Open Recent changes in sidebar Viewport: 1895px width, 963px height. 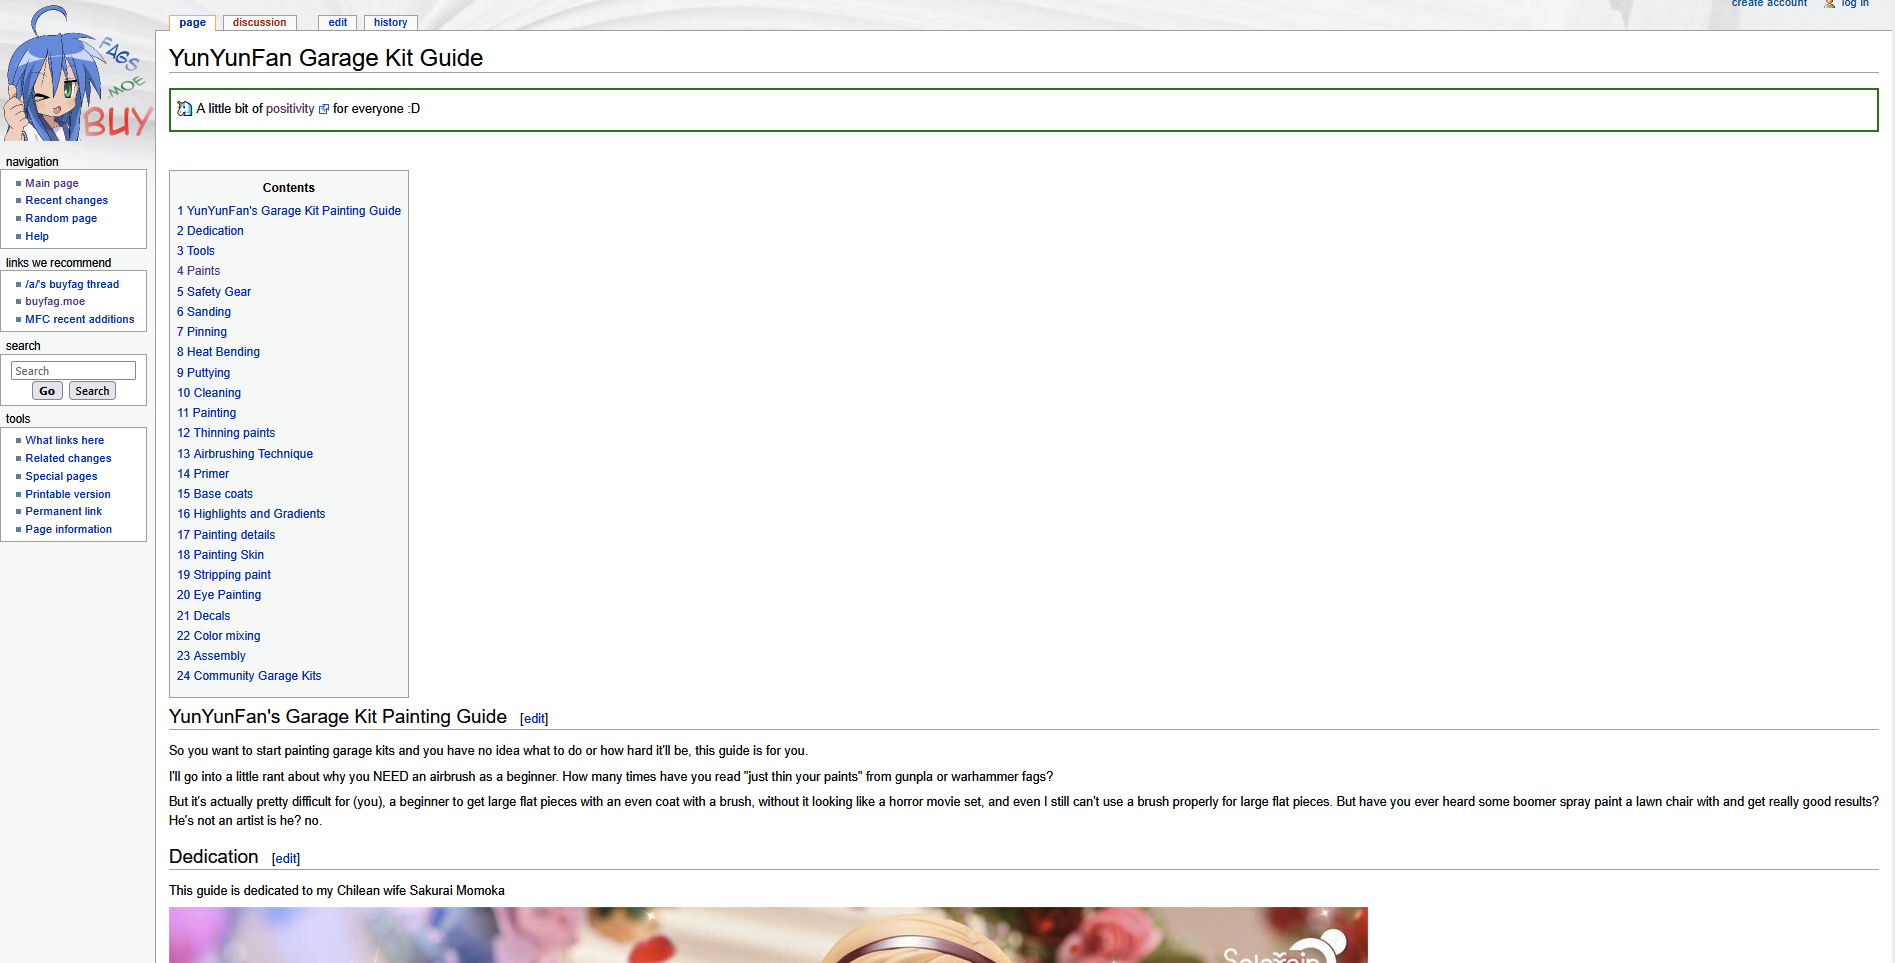pyautogui.click(x=67, y=200)
